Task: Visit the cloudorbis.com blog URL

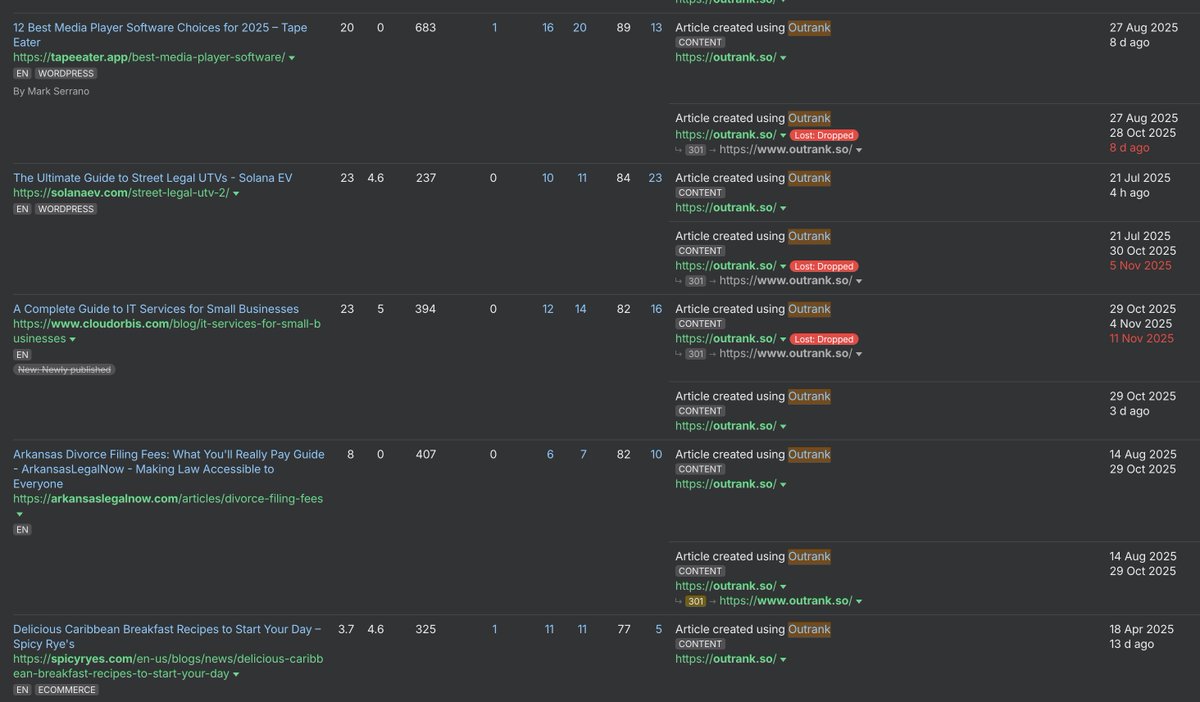Action: point(168,331)
